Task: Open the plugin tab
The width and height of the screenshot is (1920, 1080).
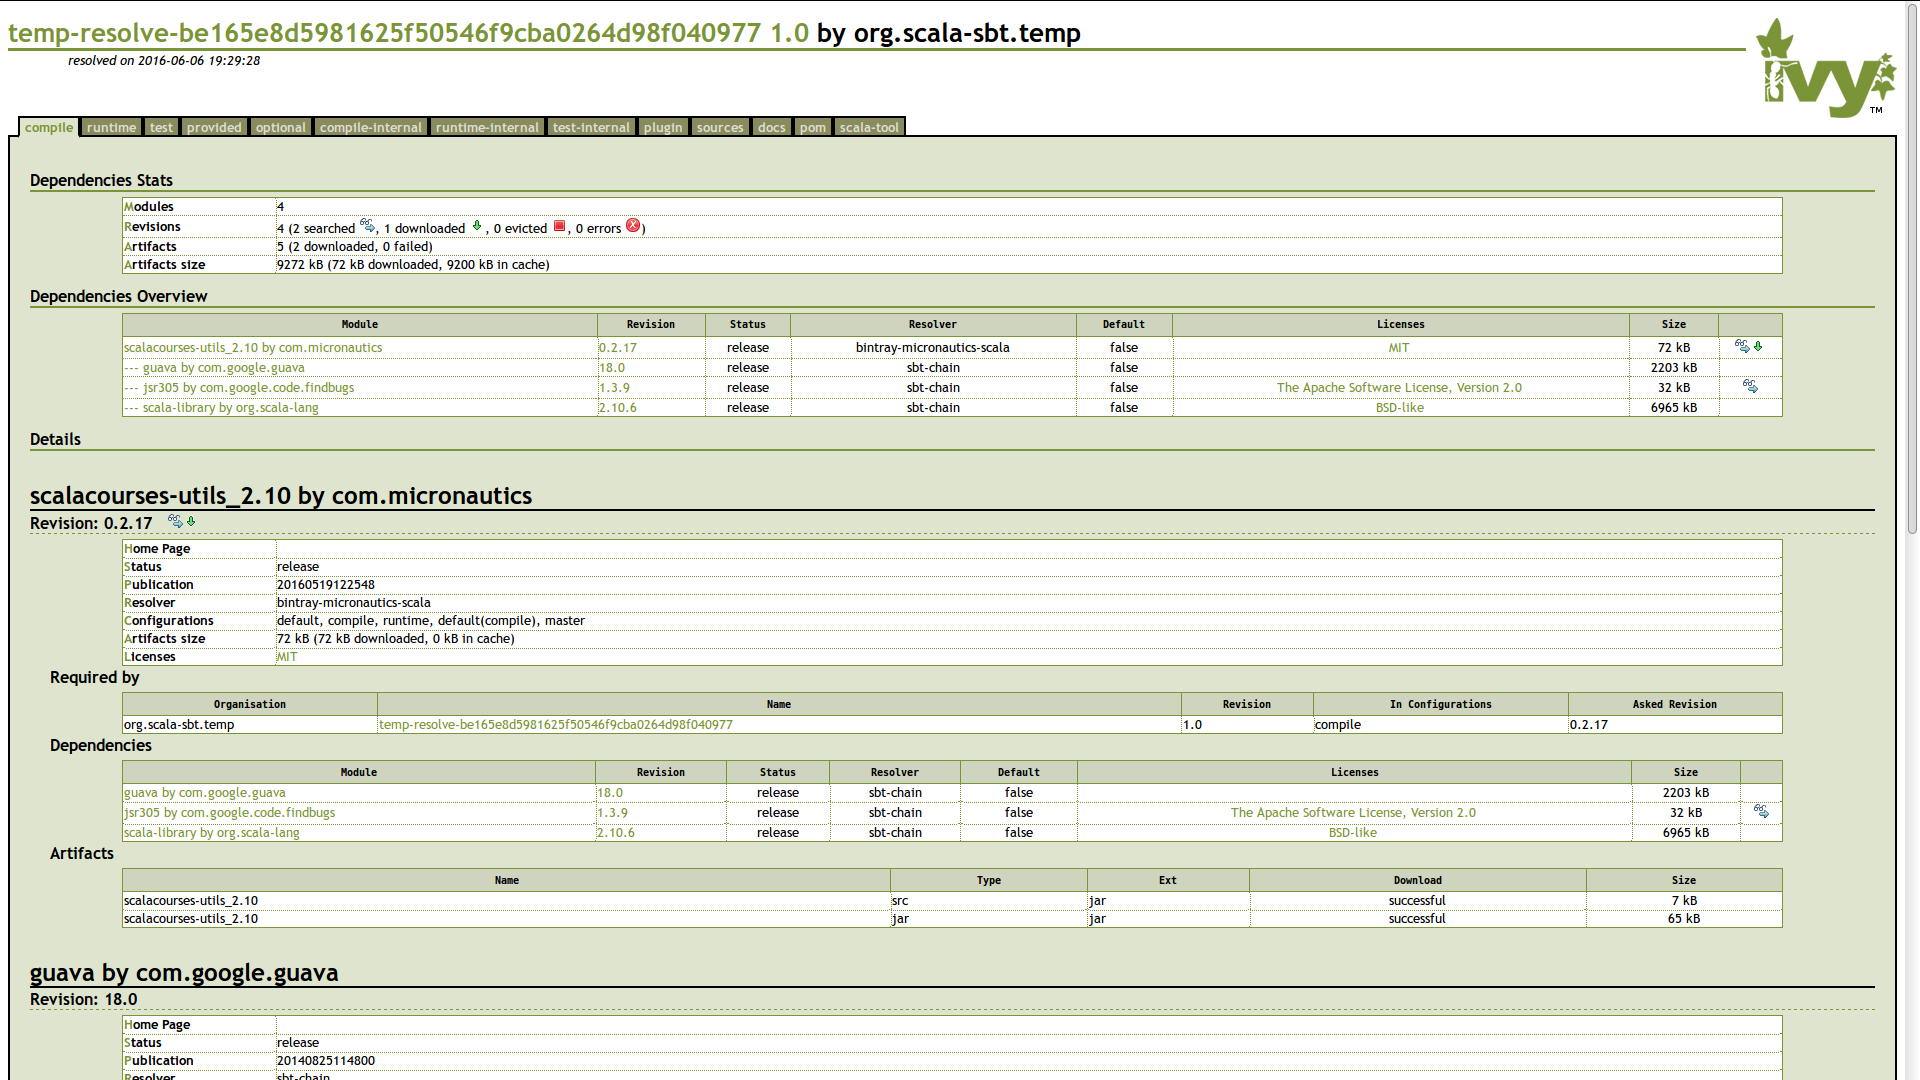Action: point(663,127)
